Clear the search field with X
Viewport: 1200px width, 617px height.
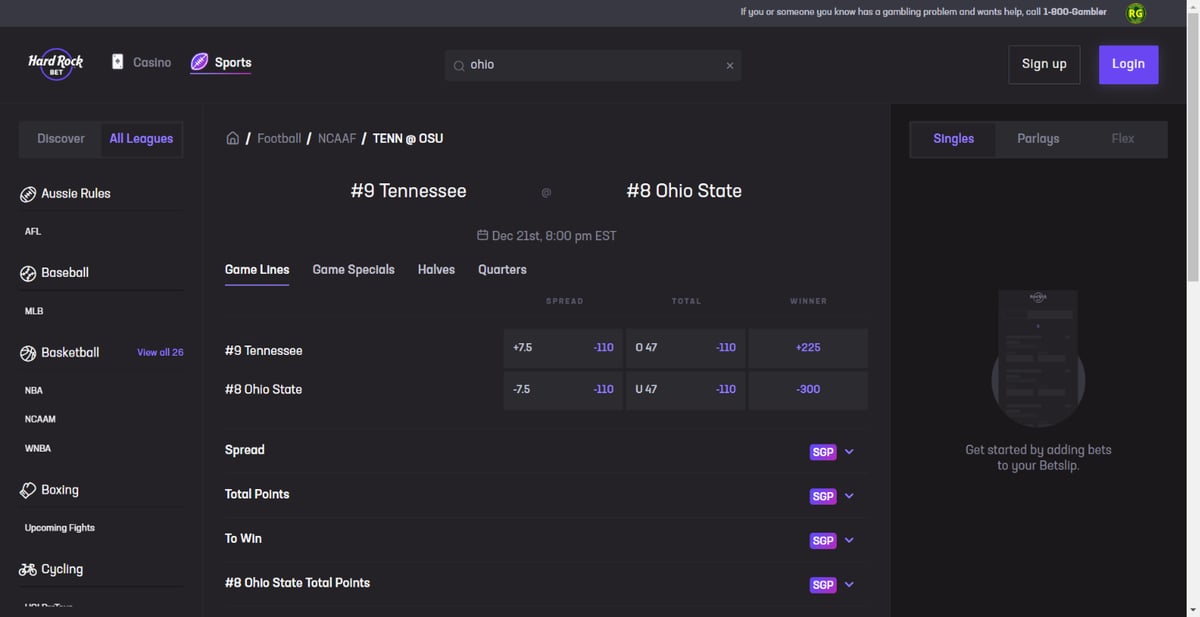point(729,65)
